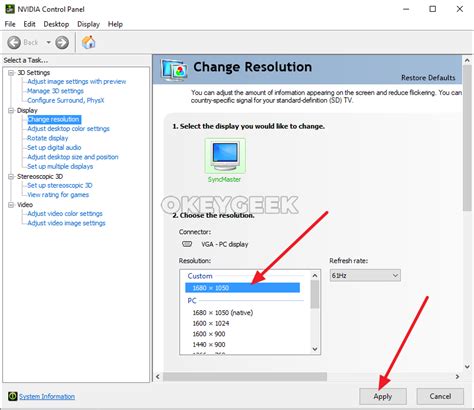Viewport: 474px width, 410px height.
Task: Open the Desktop menu
Action: 56,24
